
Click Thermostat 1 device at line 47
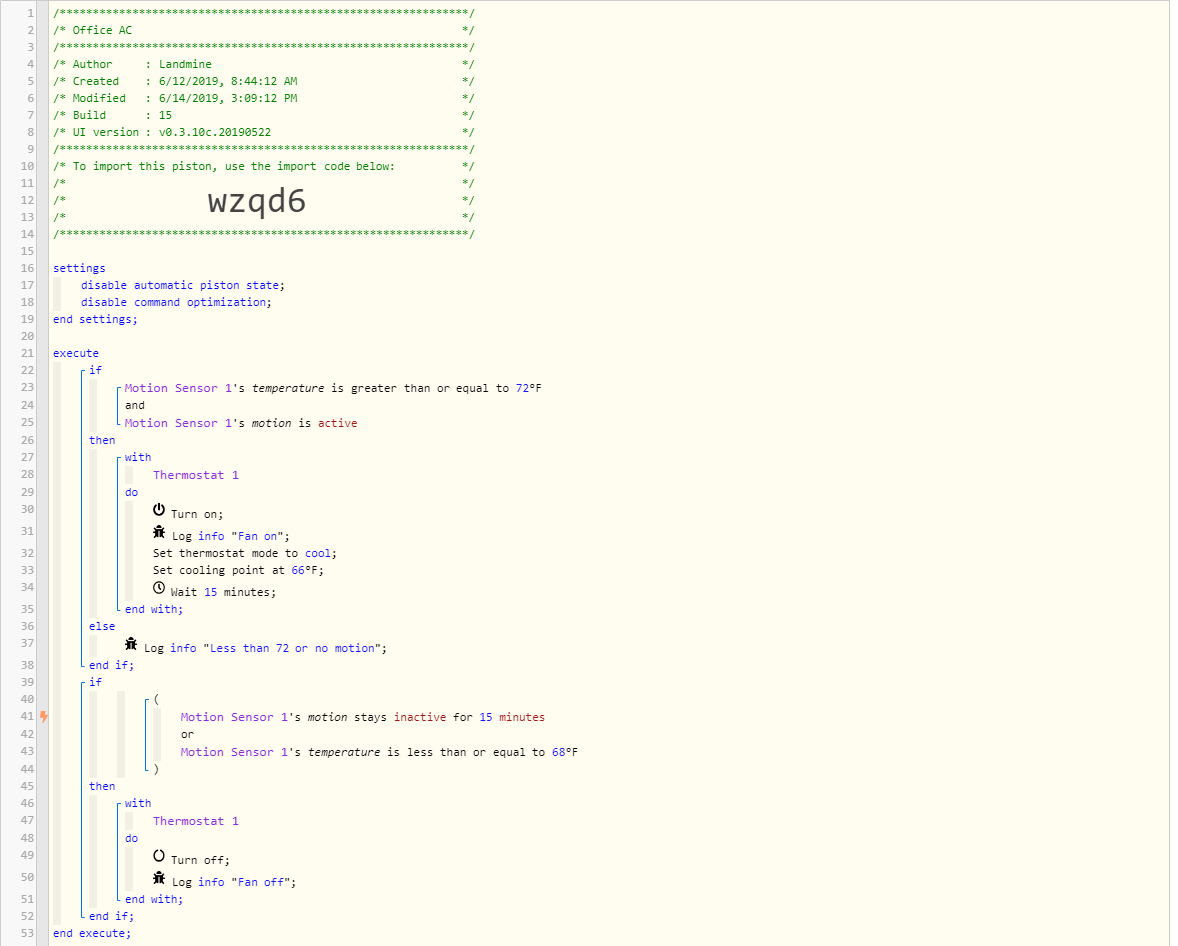coord(196,821)
